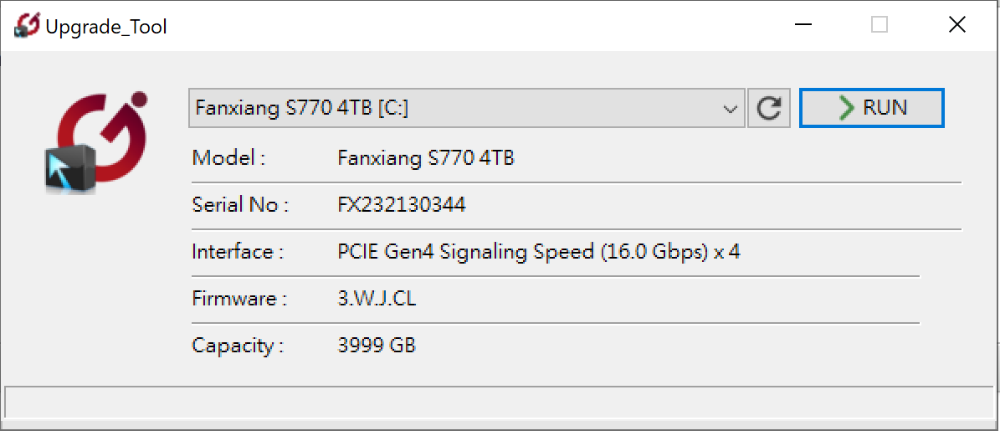Screen dimensions: 1000x435
Task: Click the PCIE Gen4 interface value
Action: point(538,252)
